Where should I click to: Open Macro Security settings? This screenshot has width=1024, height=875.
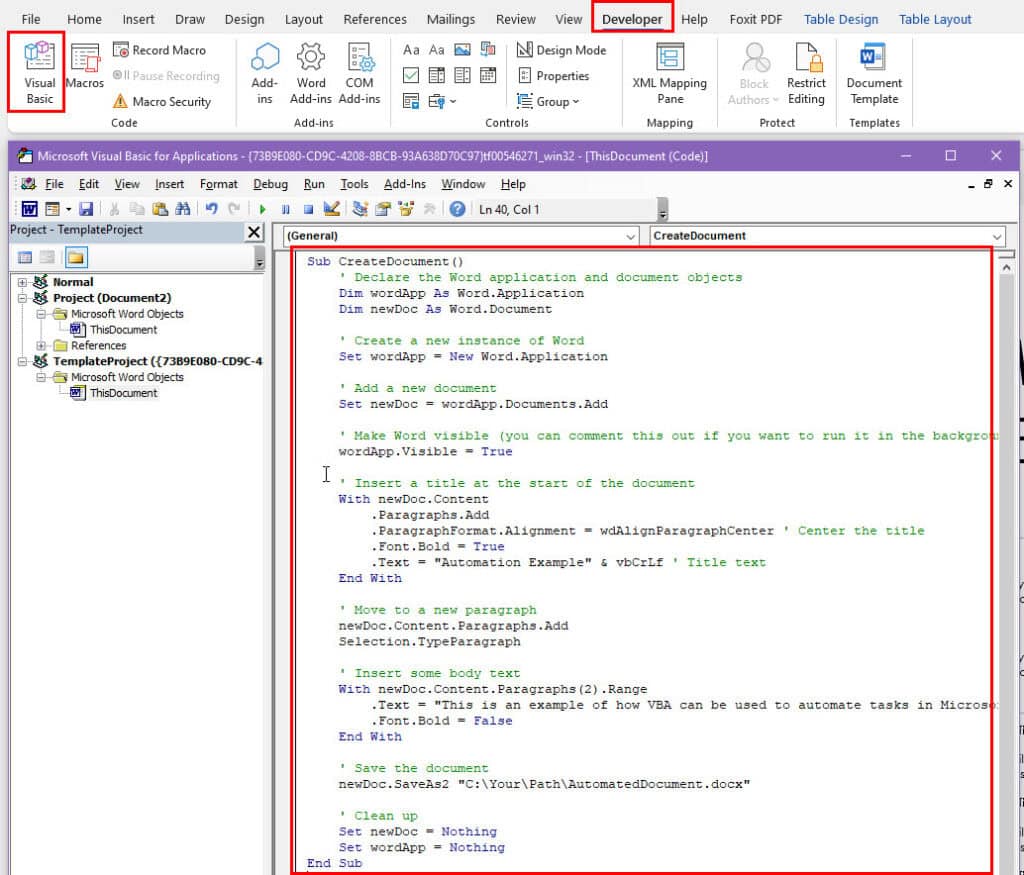162,101
